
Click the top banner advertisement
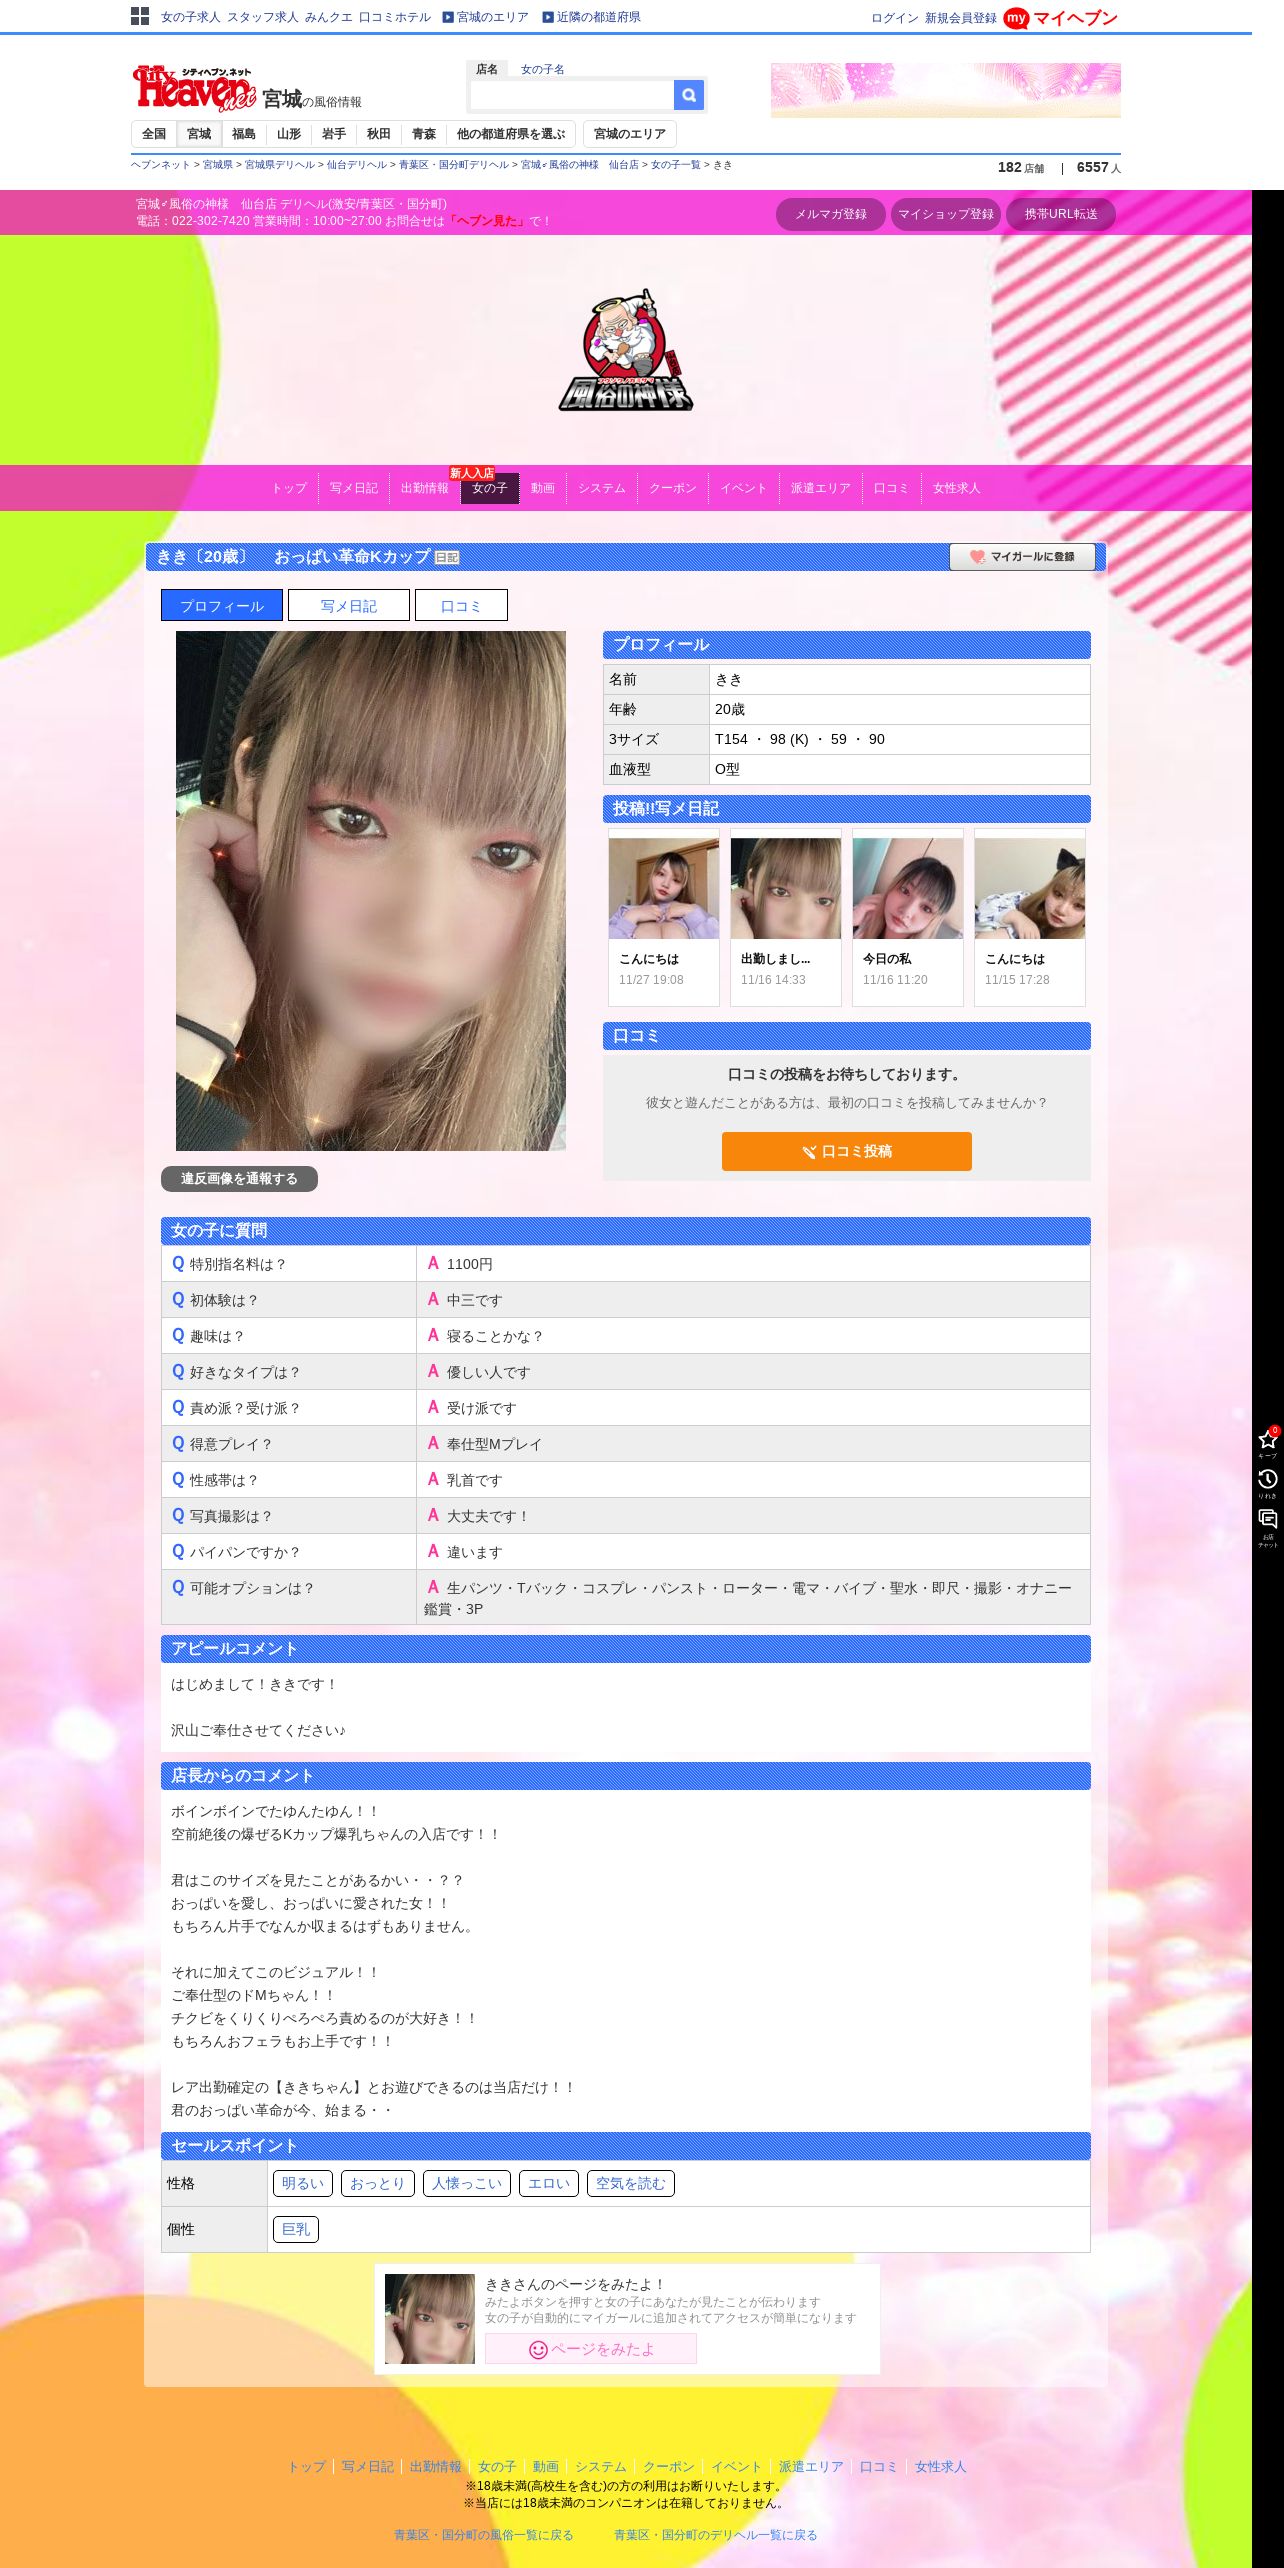point(946,90)
